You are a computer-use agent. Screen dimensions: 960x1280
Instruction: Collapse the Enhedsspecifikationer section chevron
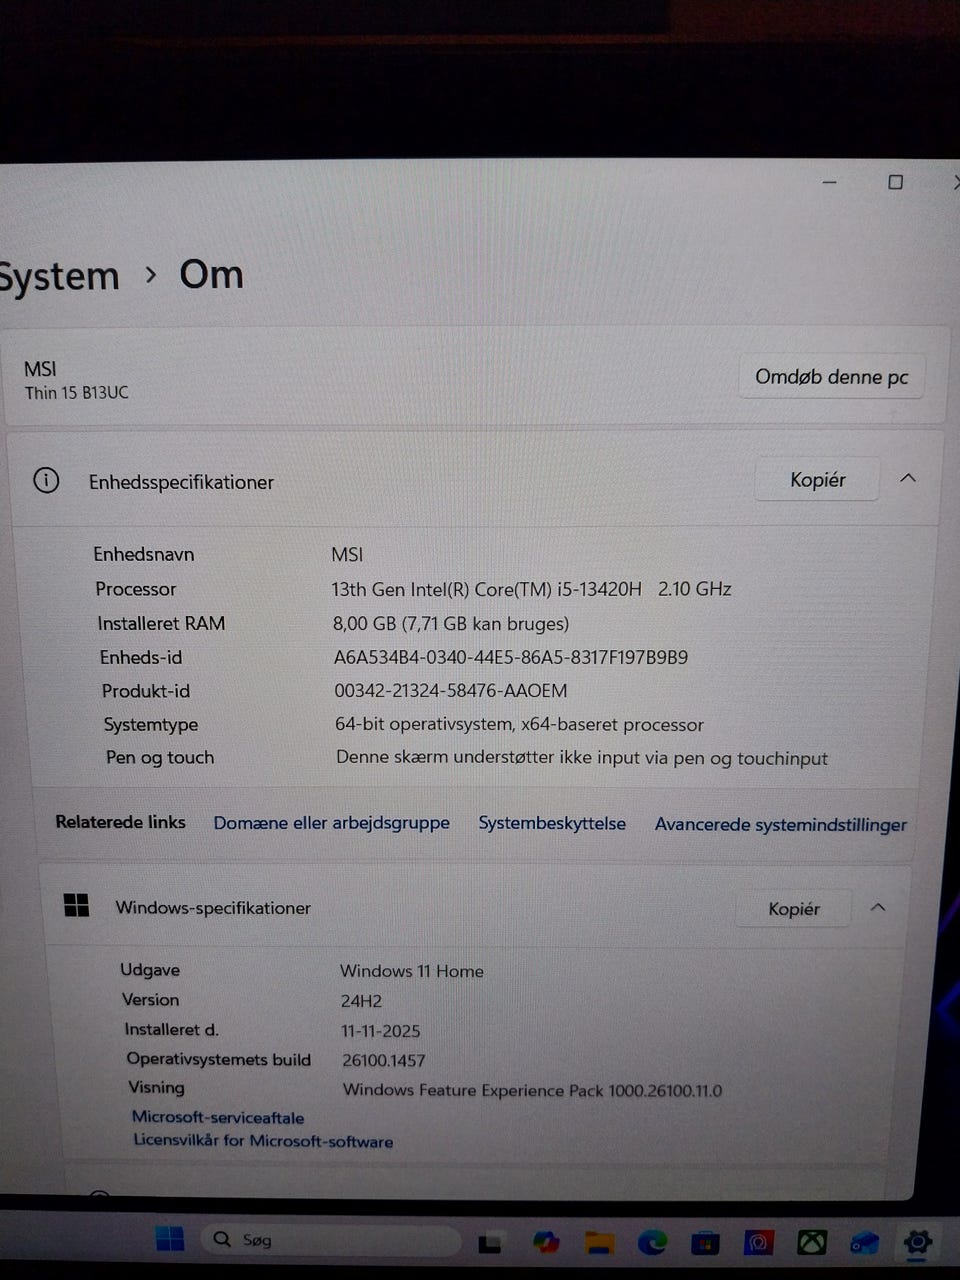click(908, 478)
